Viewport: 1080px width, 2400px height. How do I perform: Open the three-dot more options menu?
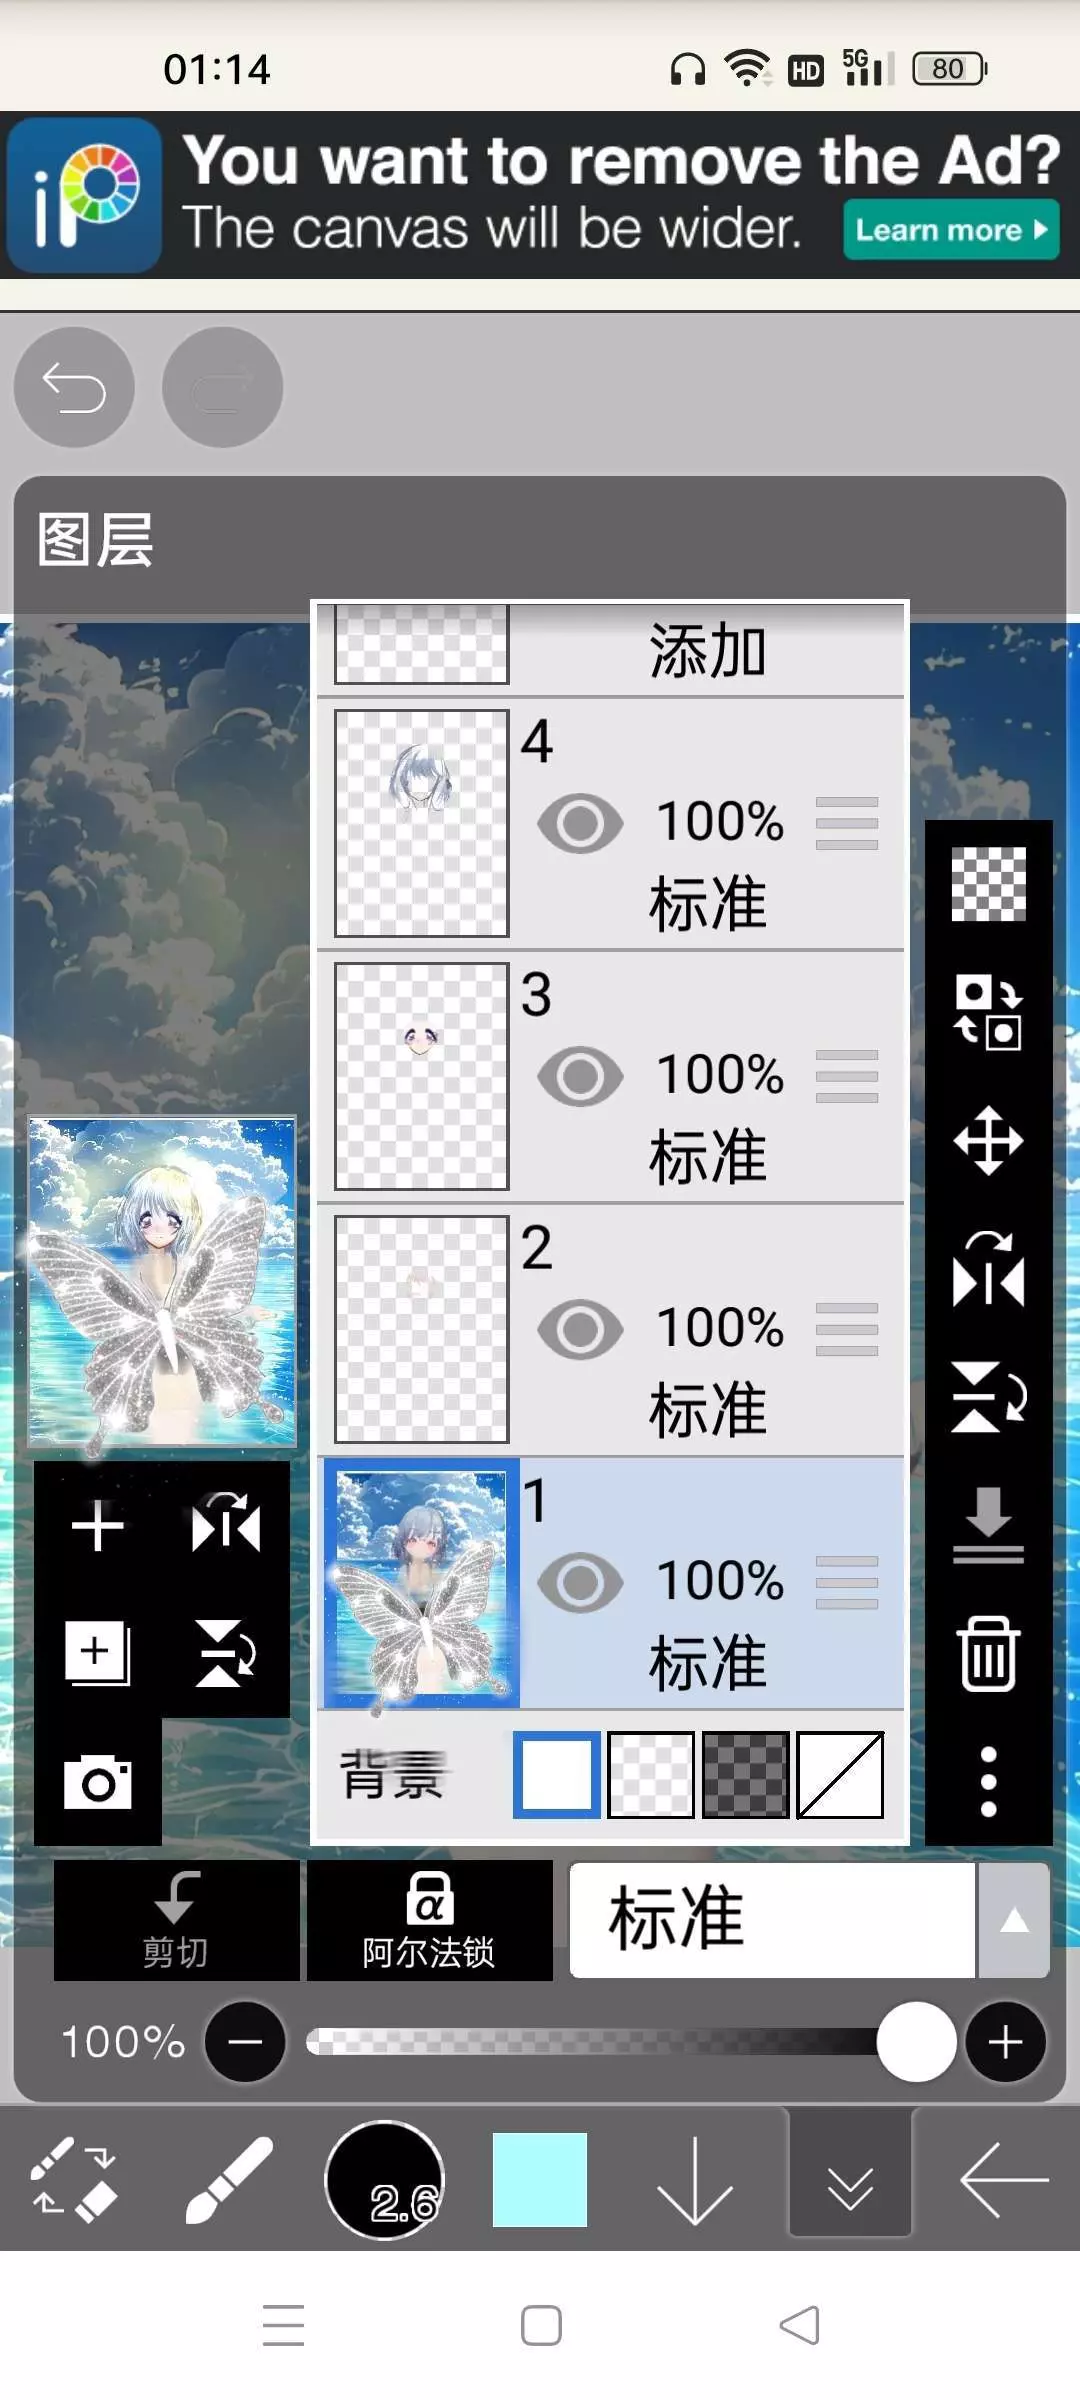(988, 1781)
